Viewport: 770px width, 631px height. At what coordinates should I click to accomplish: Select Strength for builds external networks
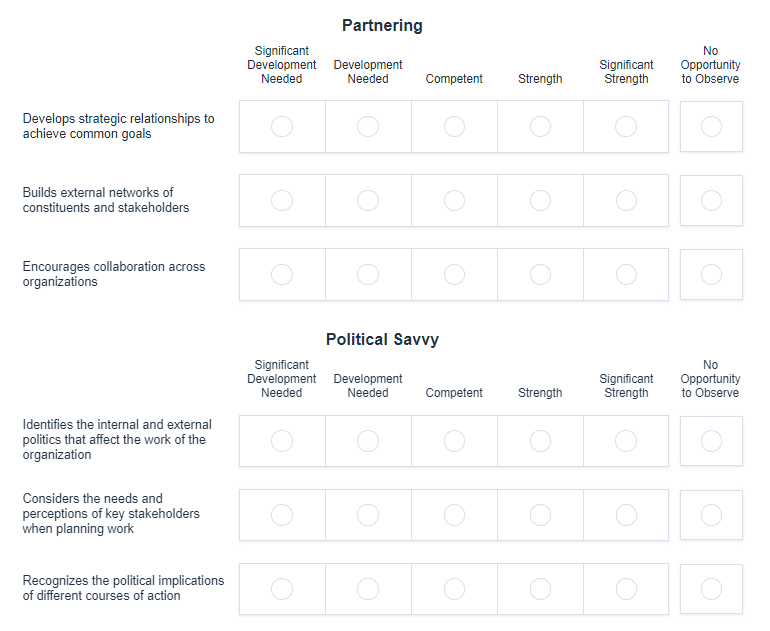[x=540, y=200]
